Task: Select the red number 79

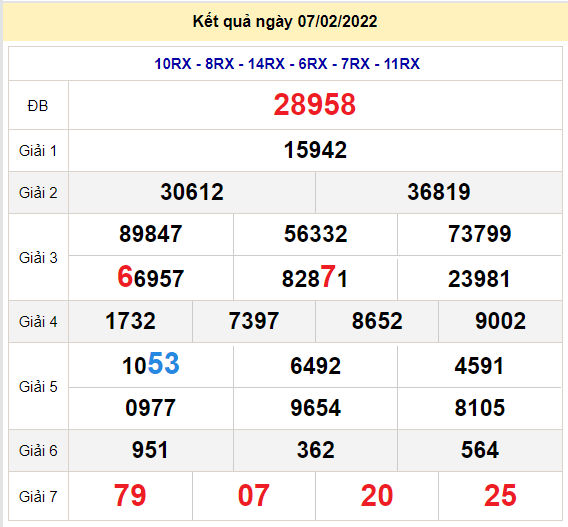Action: [130, 495]
